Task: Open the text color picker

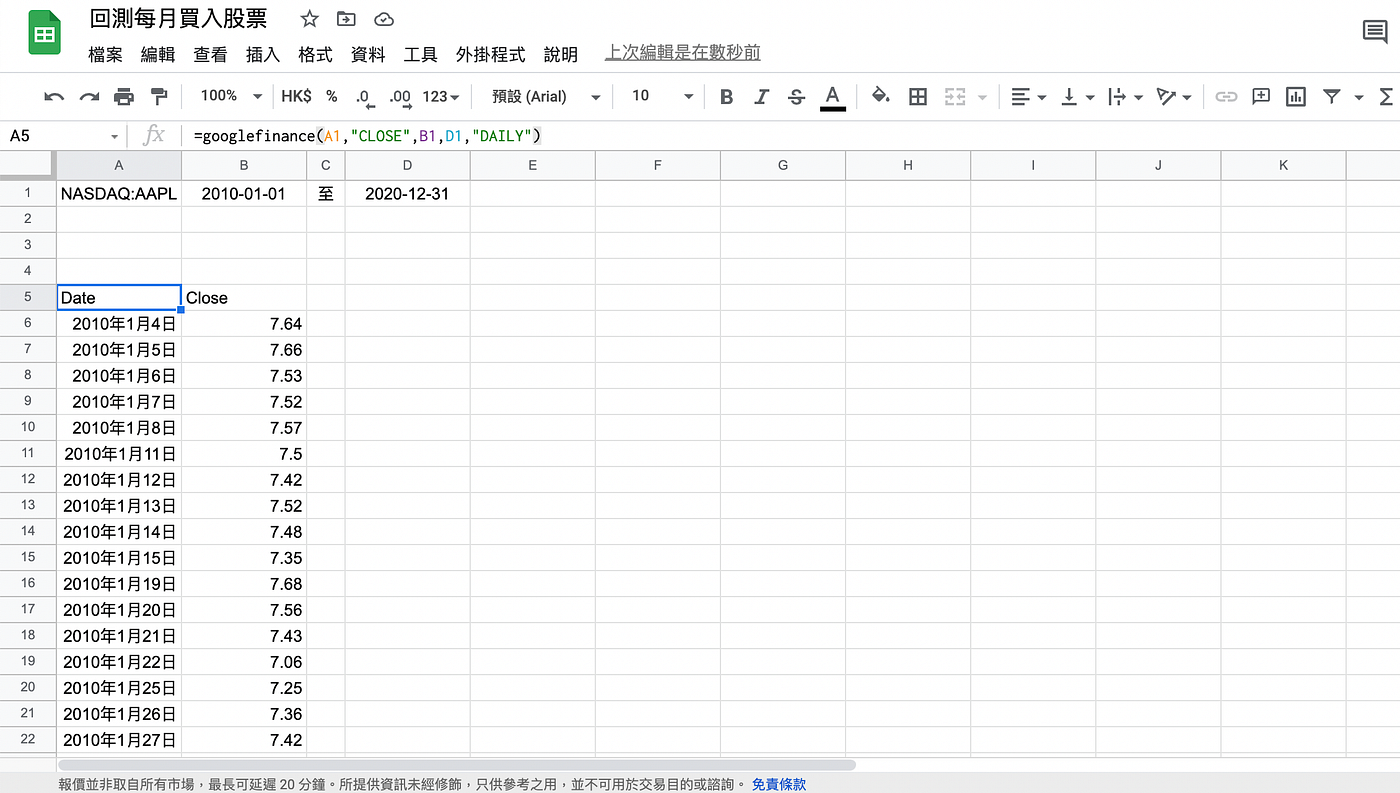Action: [x=831, y=97]
